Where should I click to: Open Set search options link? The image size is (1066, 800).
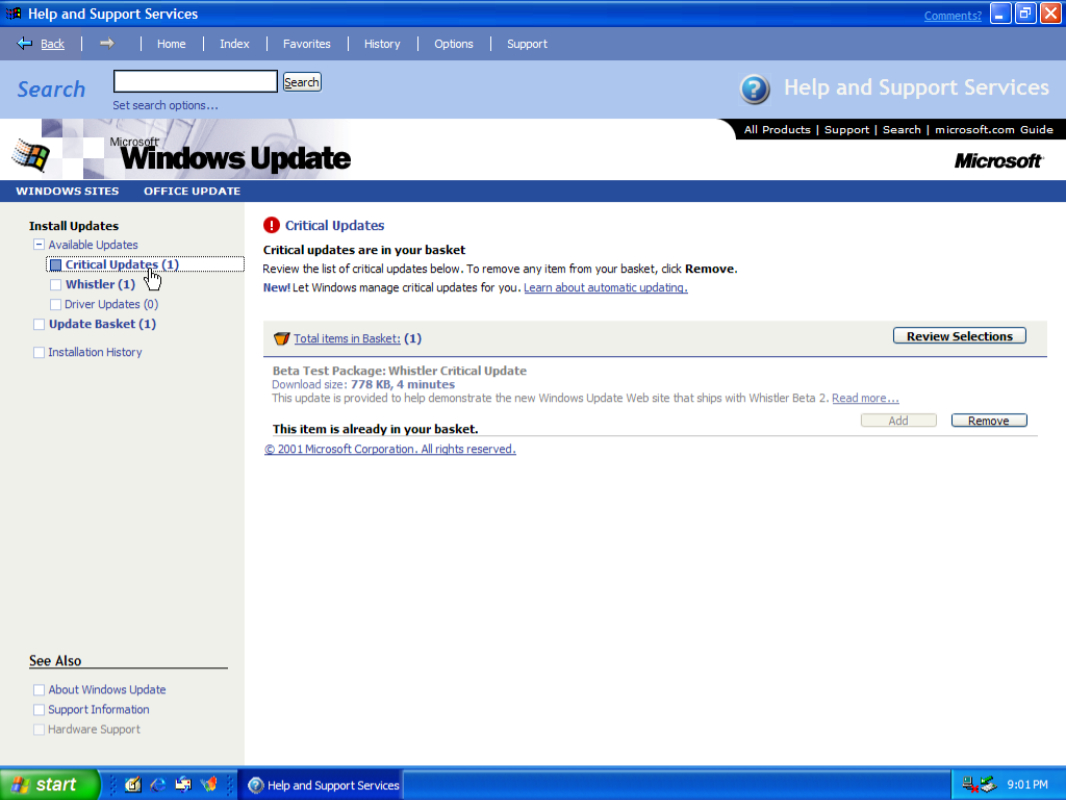coord(165,106)
